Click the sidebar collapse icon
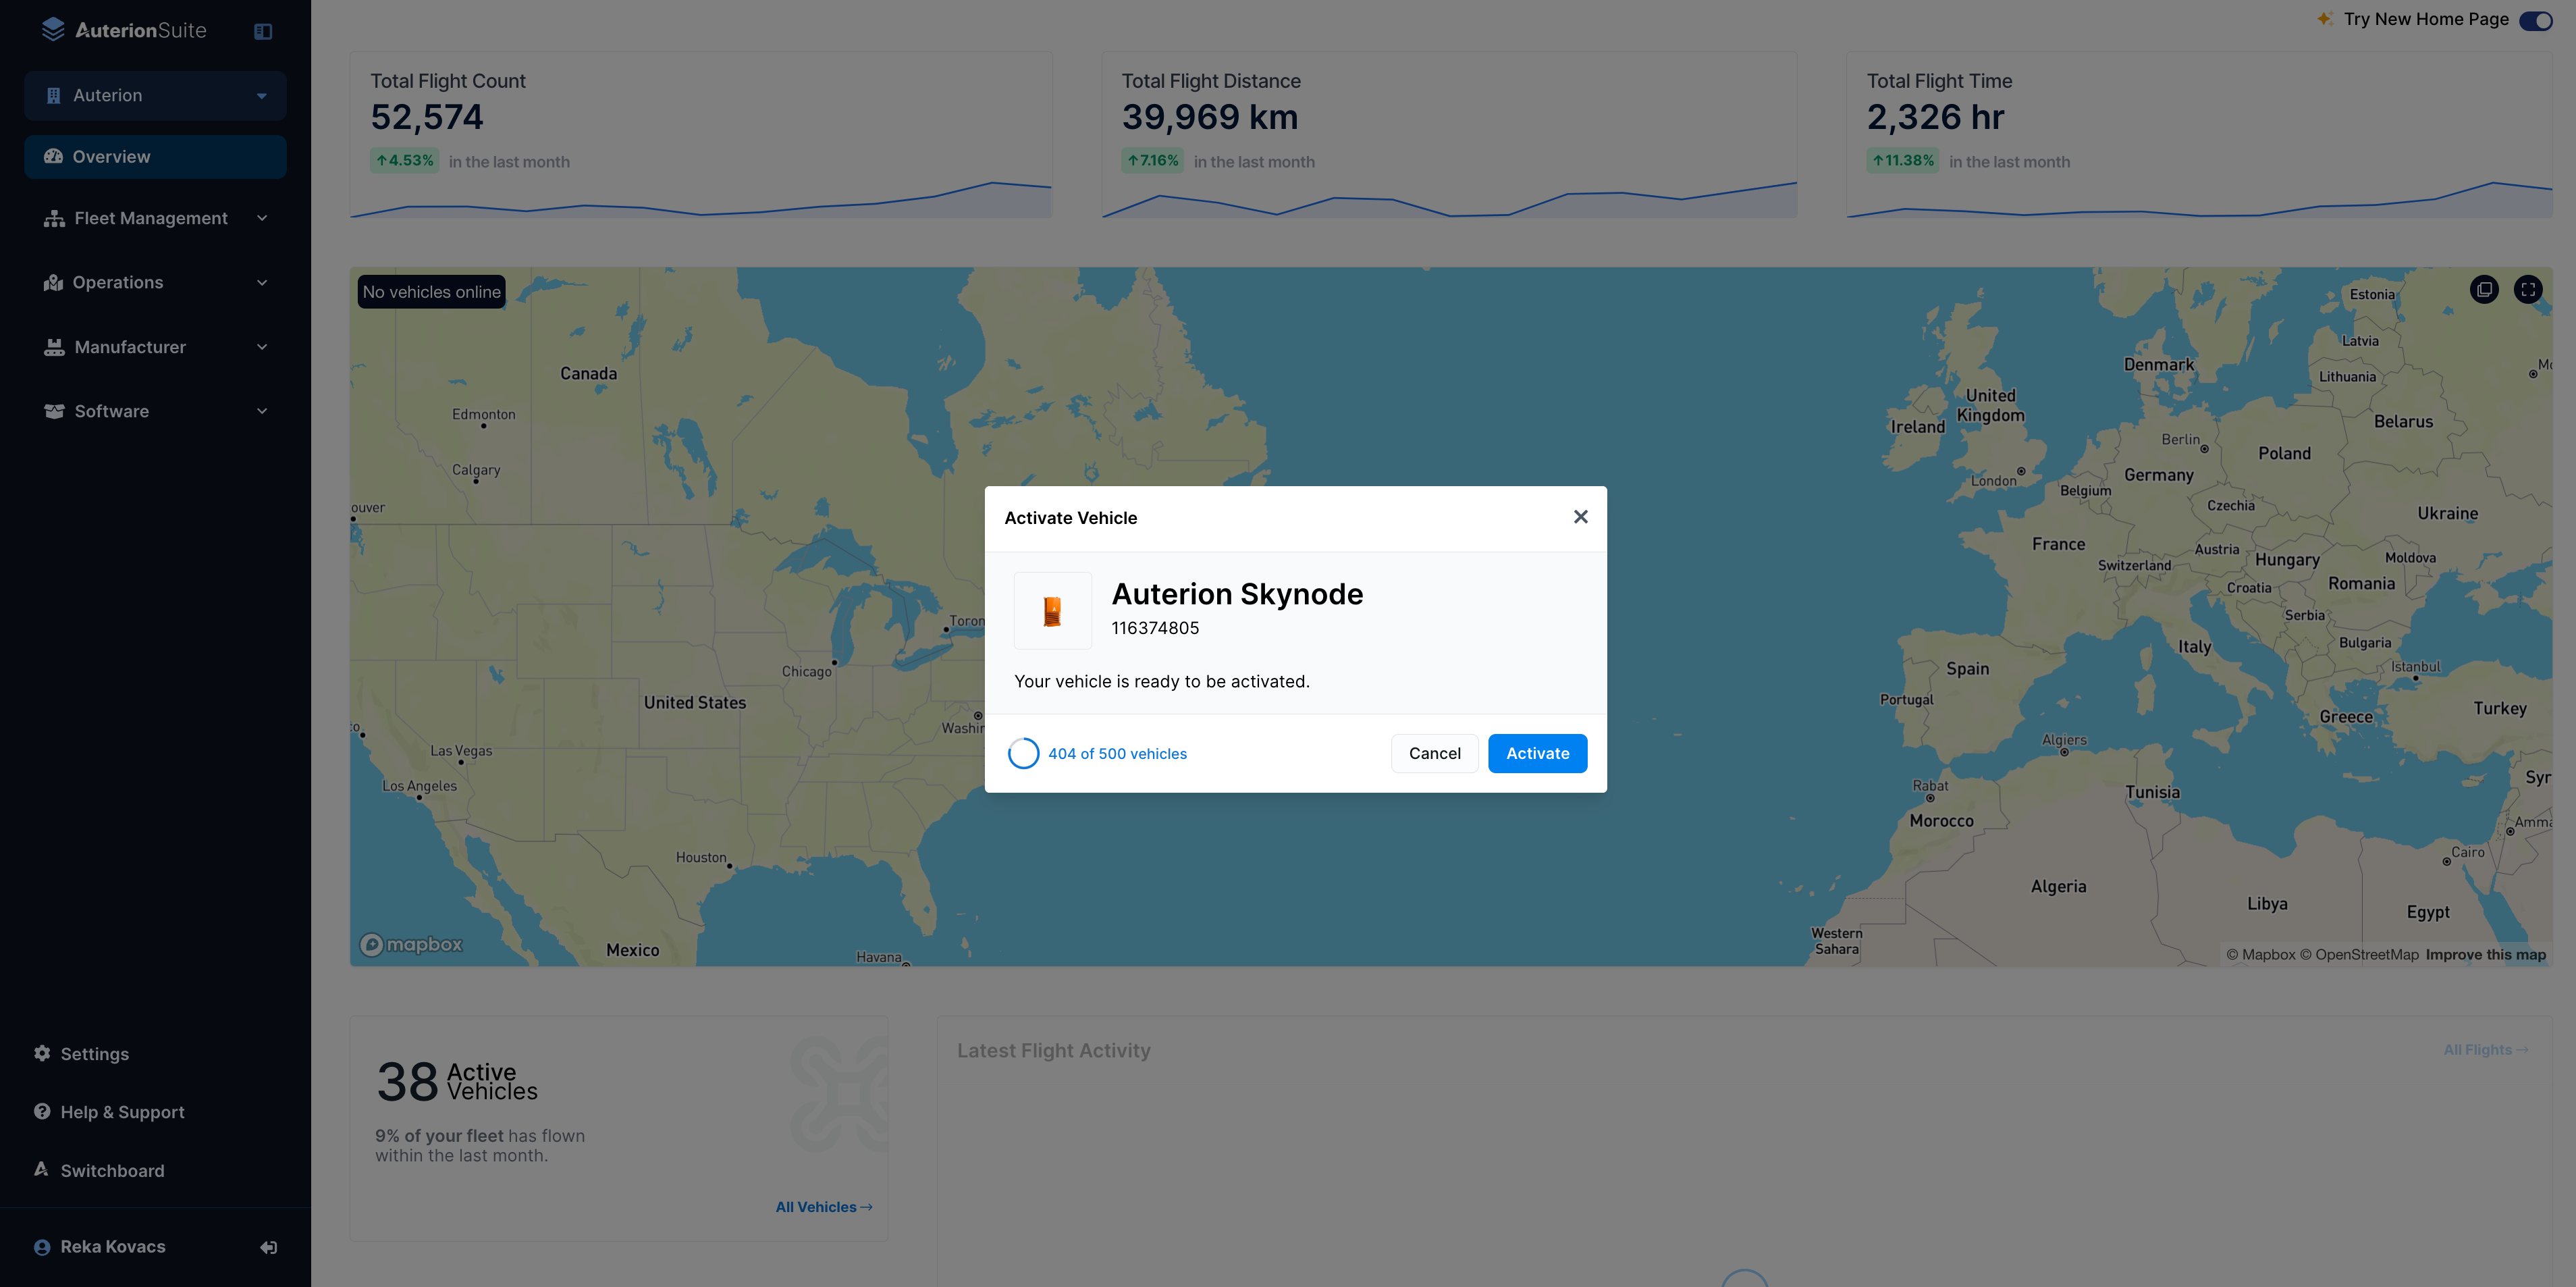Viewport: 2576px width, 1287px height. click(x=263, y=31)
